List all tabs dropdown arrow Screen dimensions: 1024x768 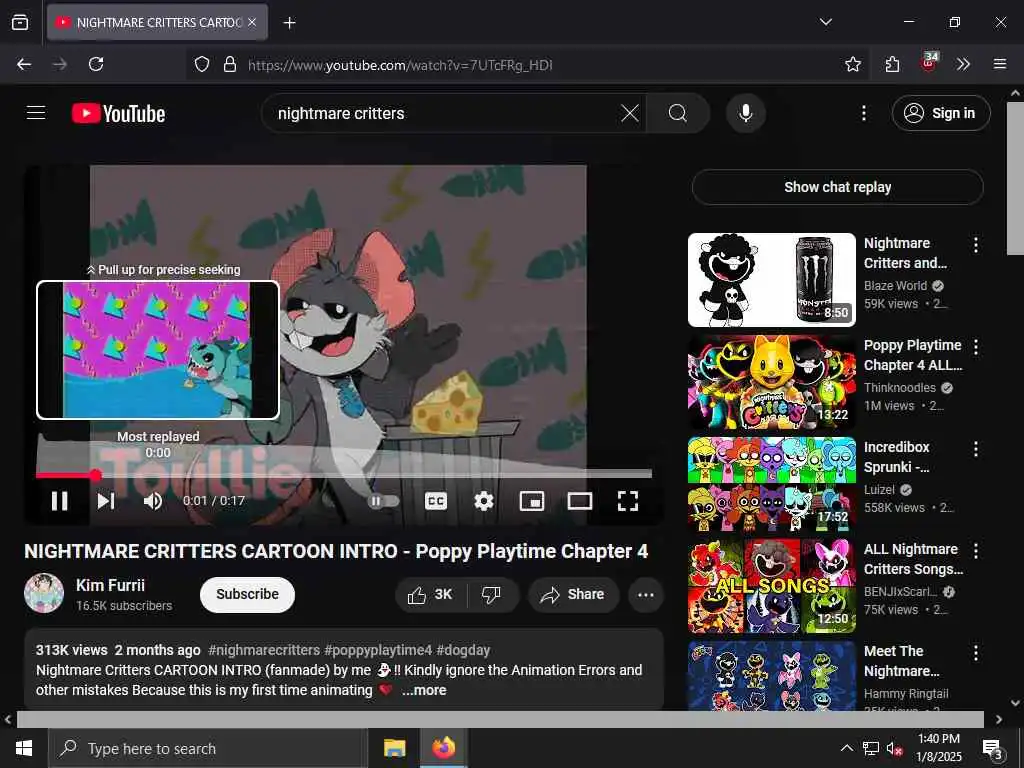[825, 22]
